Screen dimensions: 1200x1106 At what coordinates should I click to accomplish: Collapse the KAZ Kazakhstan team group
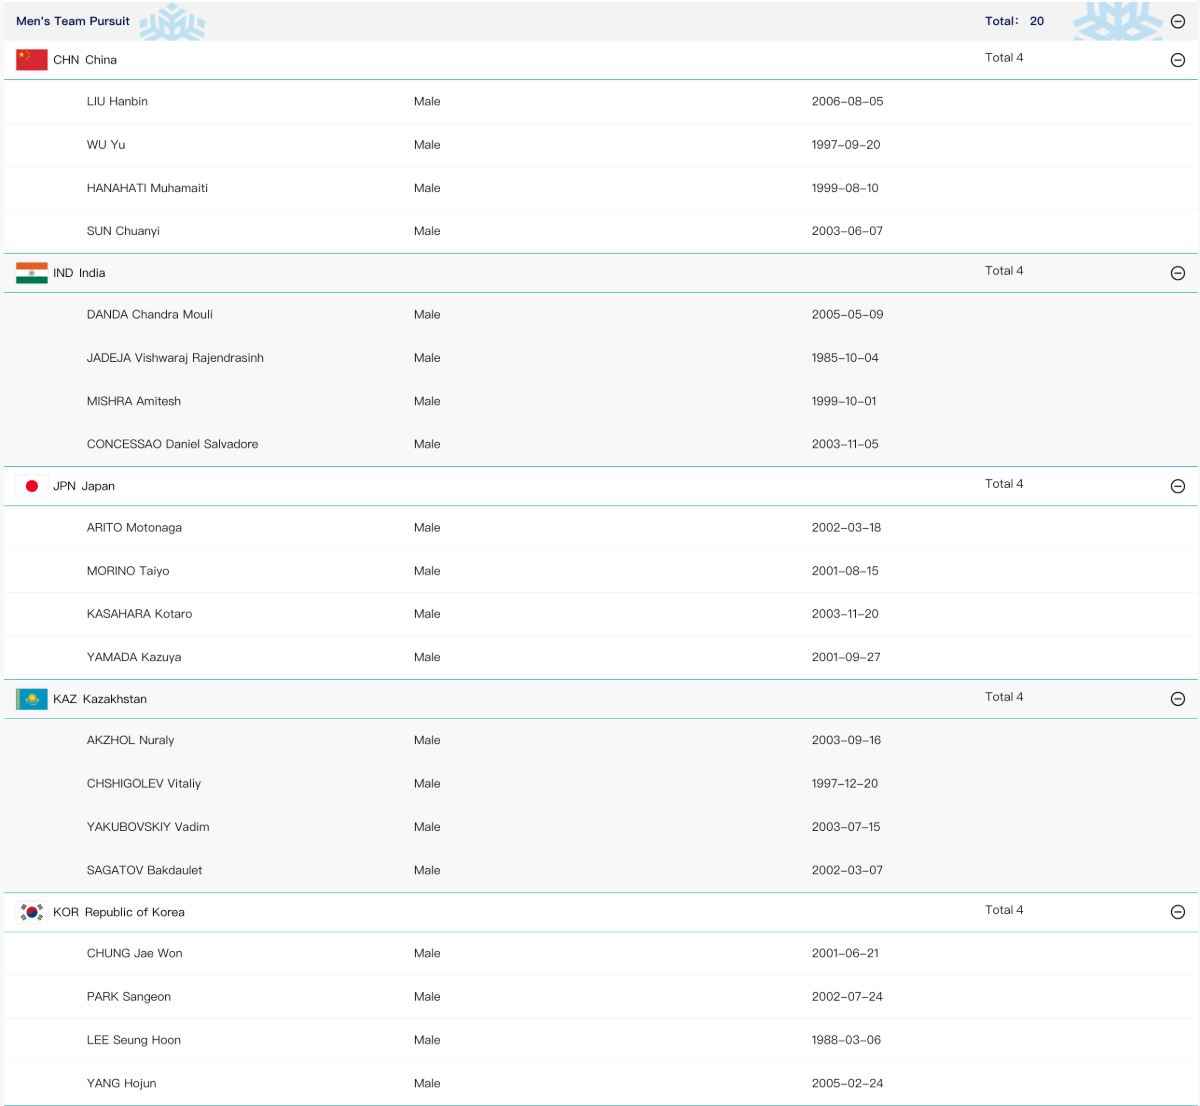[x=1177, y=699]
